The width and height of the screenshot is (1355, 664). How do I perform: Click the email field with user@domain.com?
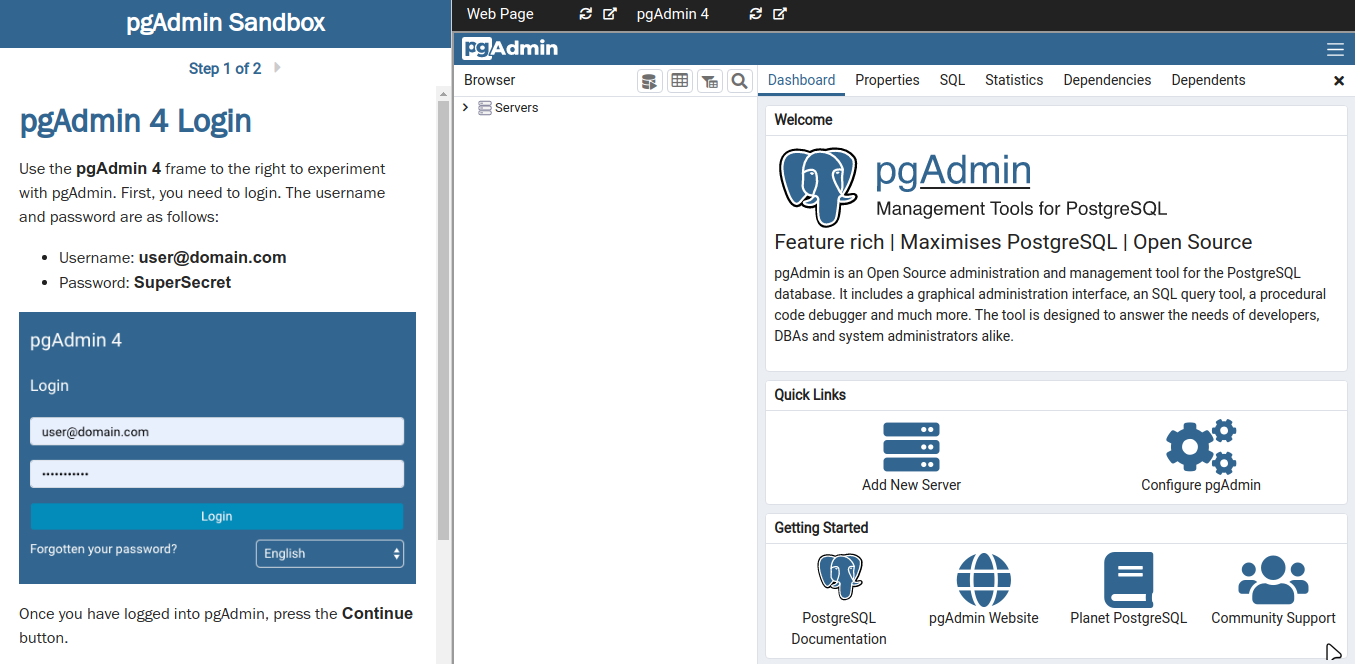pyautogui.click(x=216, y=431)
